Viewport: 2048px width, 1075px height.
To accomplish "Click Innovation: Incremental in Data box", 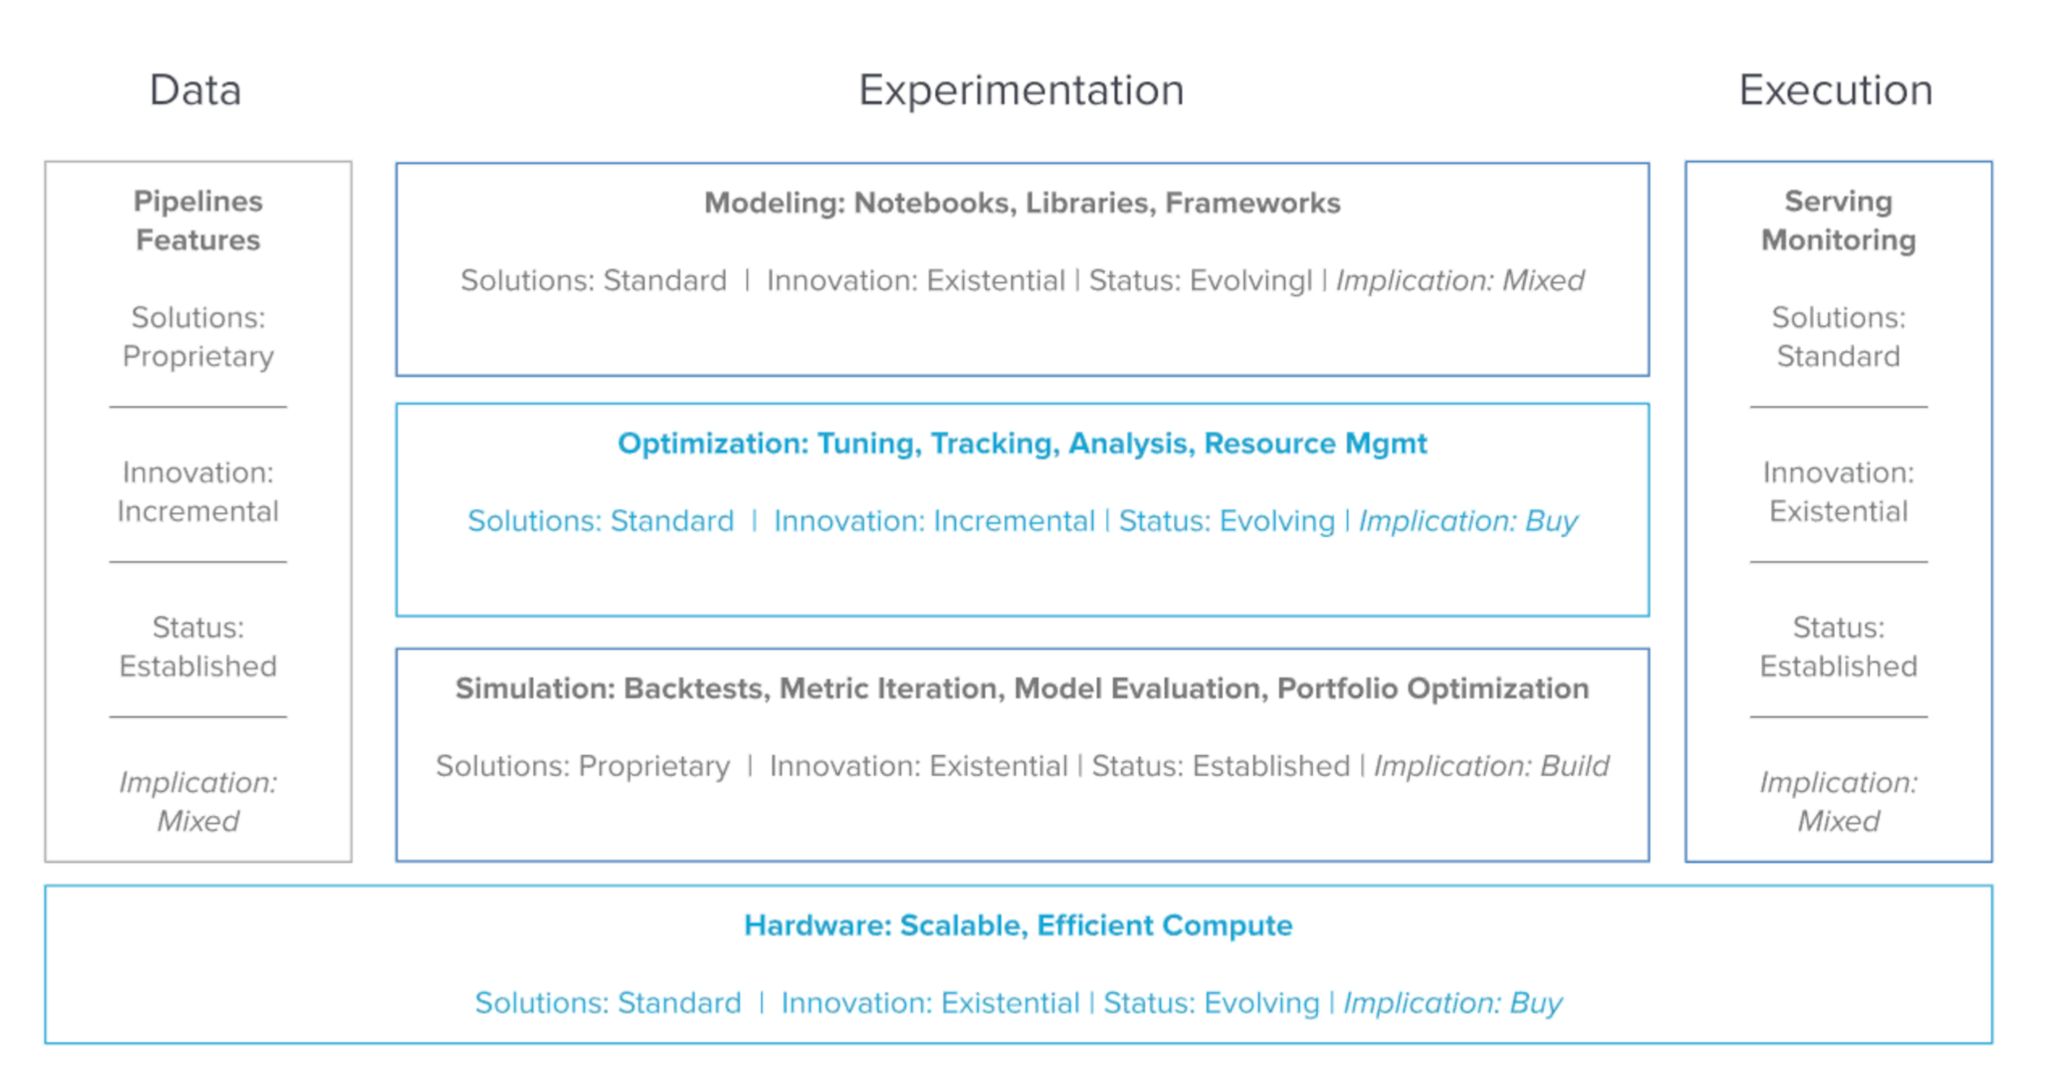I will coord(198,491).
